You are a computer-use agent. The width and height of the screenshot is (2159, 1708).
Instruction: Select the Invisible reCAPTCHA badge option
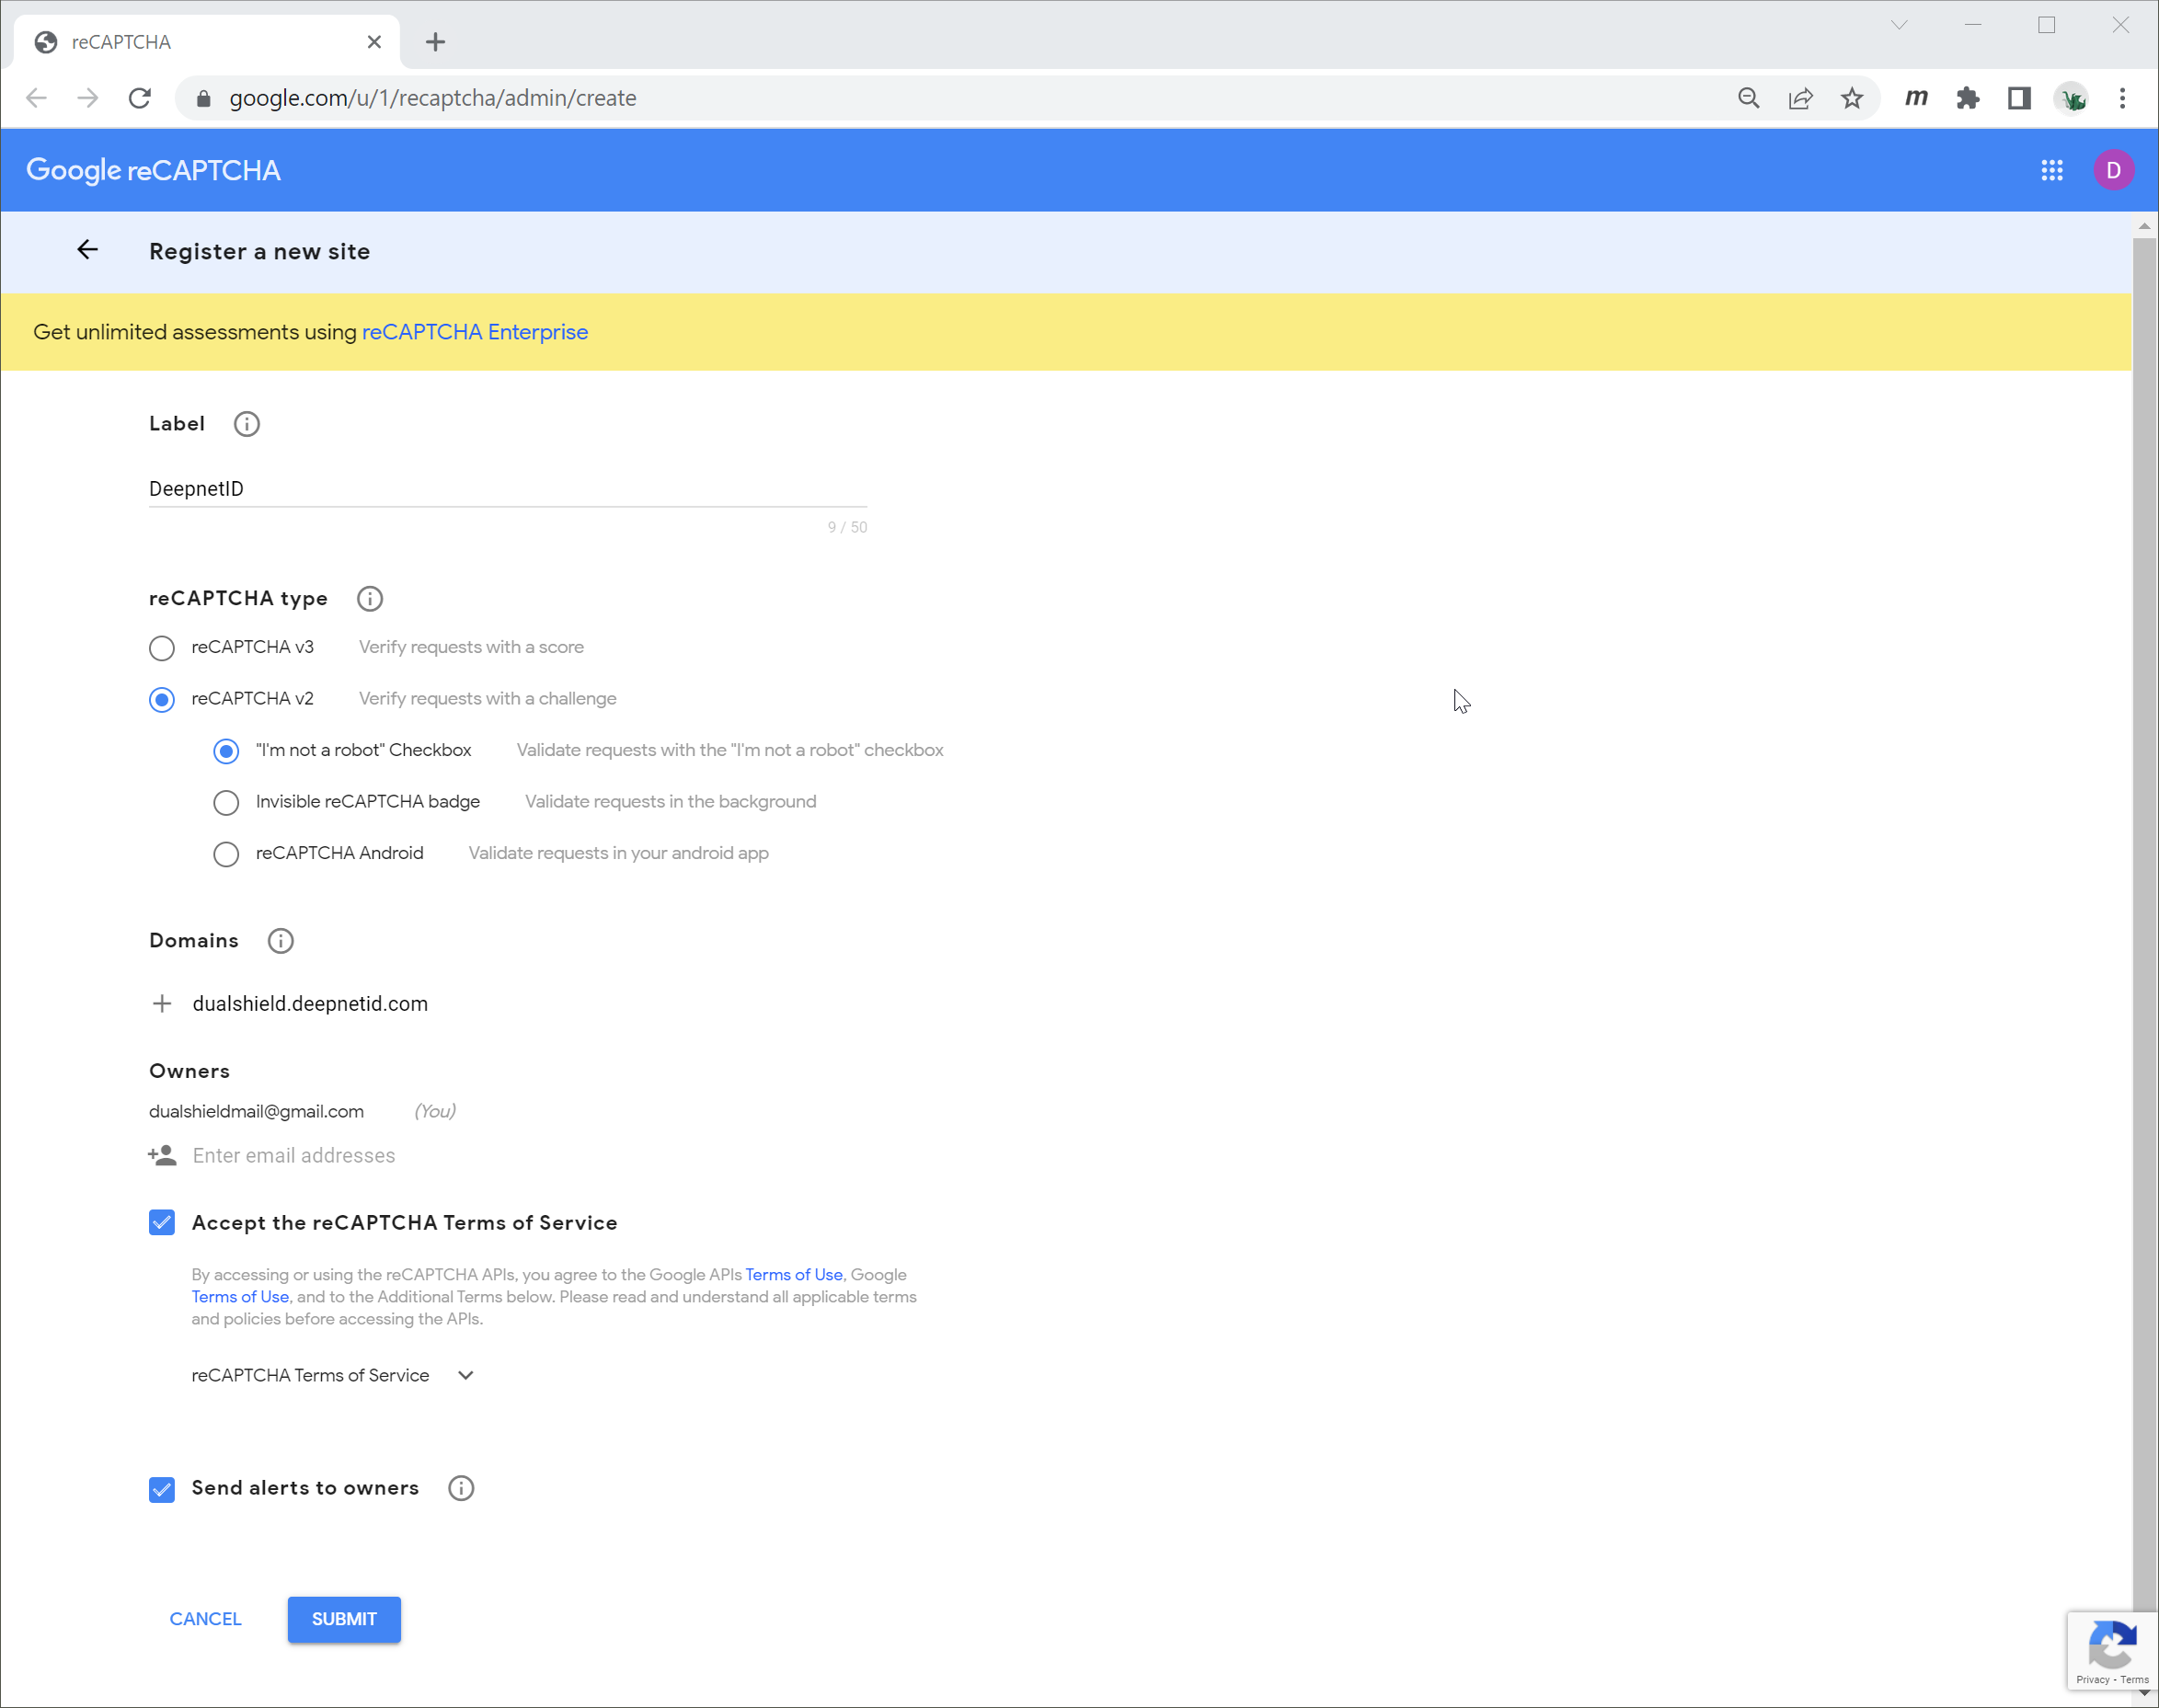(x=226, y=802)
